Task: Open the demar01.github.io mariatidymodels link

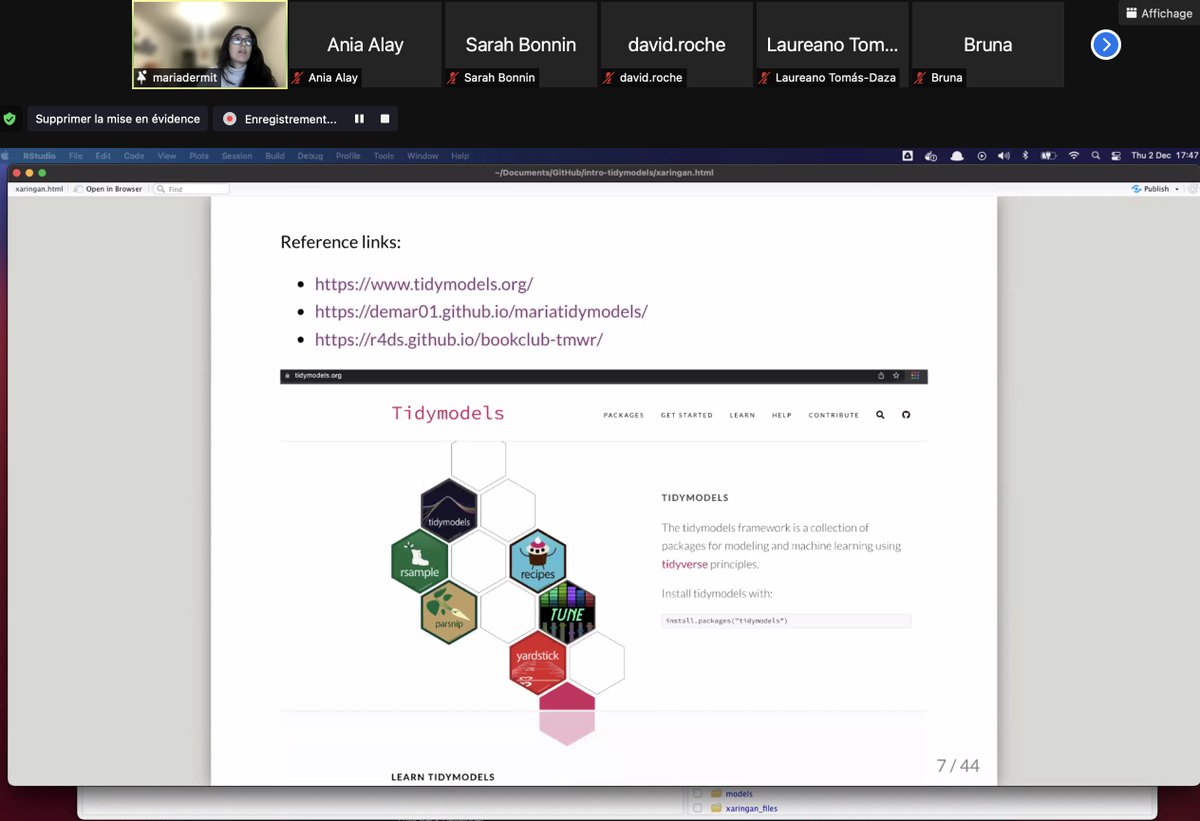Action: [481, 311]
